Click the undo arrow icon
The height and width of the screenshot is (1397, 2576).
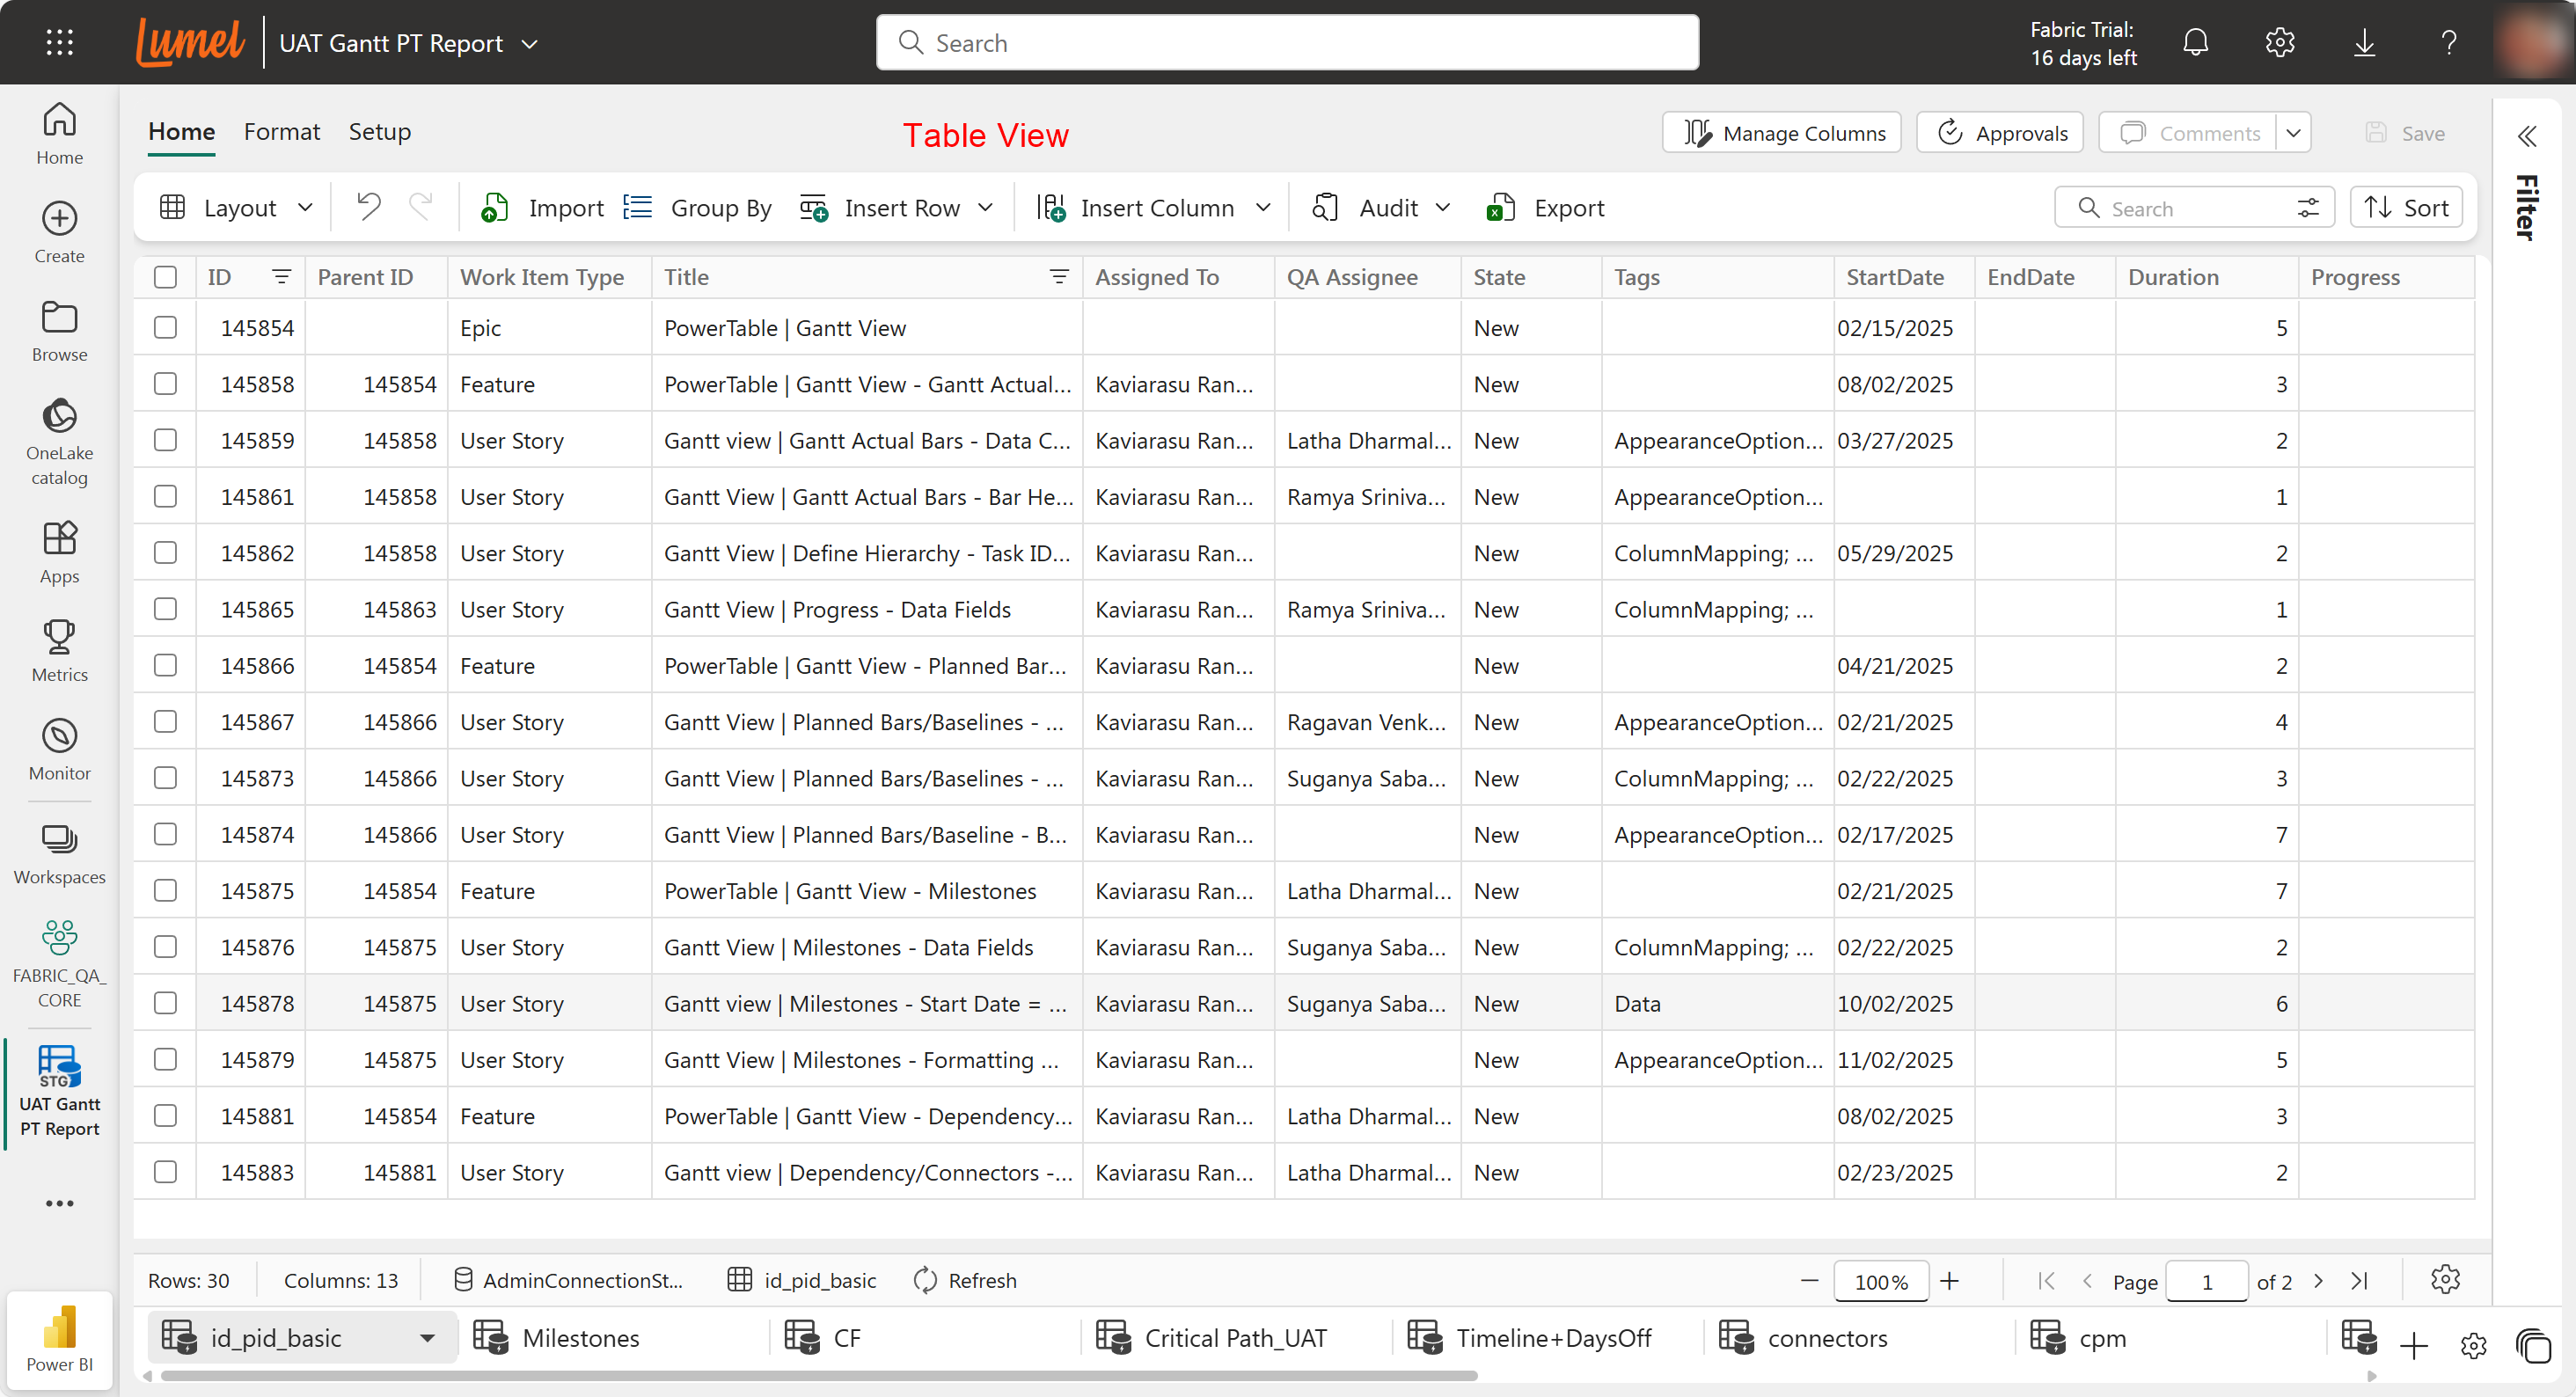369,207
